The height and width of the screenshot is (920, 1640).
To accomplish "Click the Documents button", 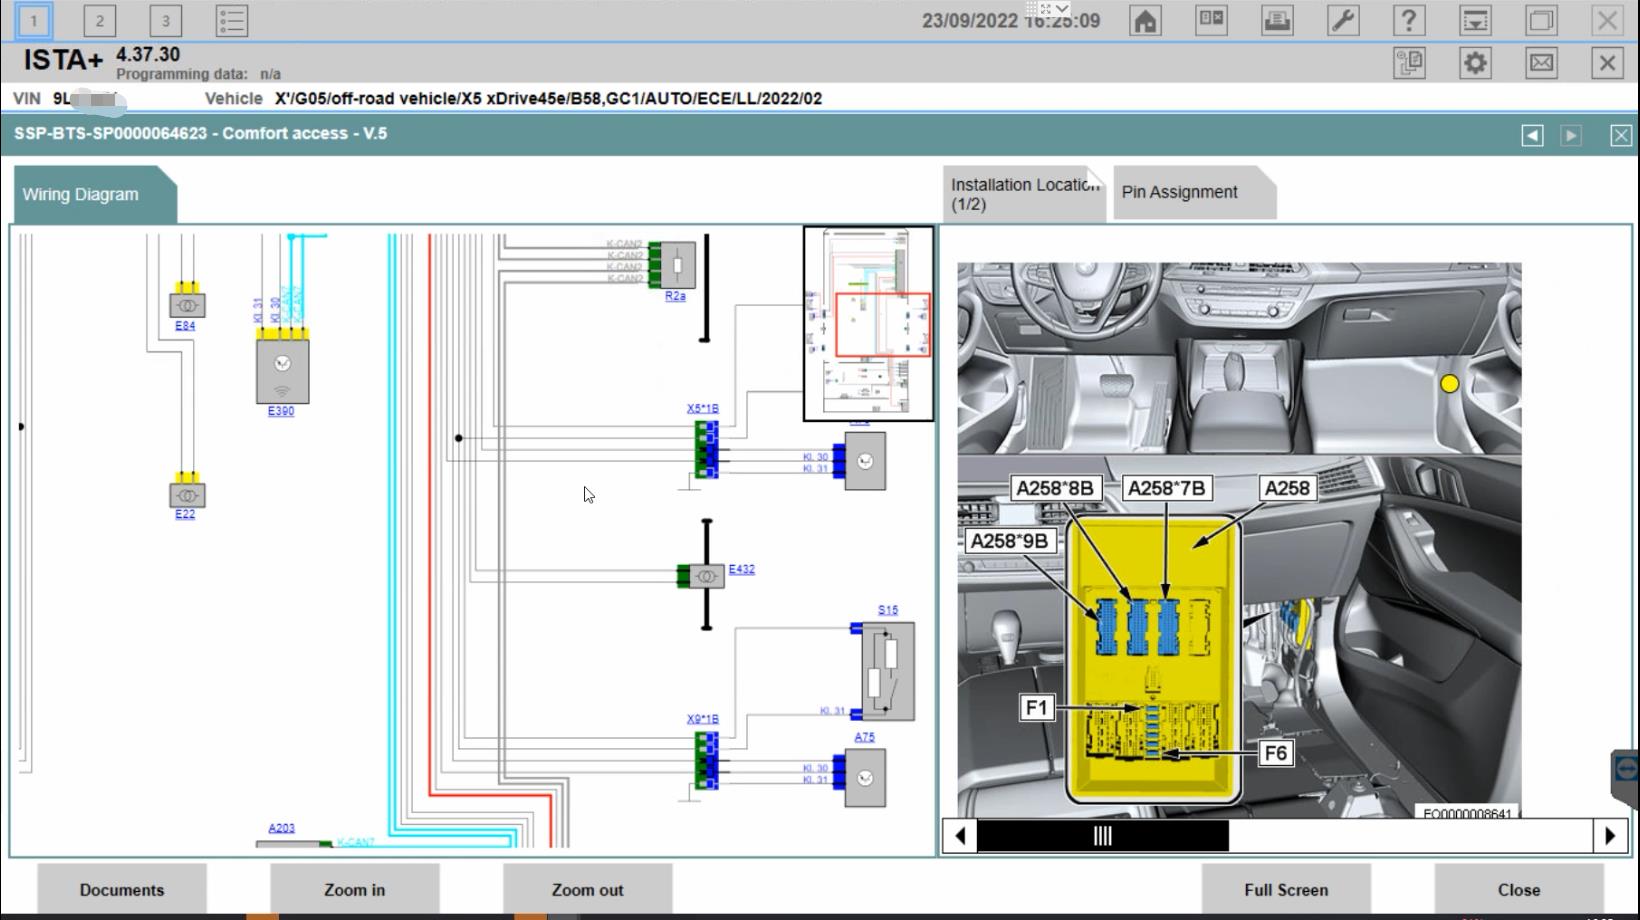I will pyautogui.click(x=122, y=889).
